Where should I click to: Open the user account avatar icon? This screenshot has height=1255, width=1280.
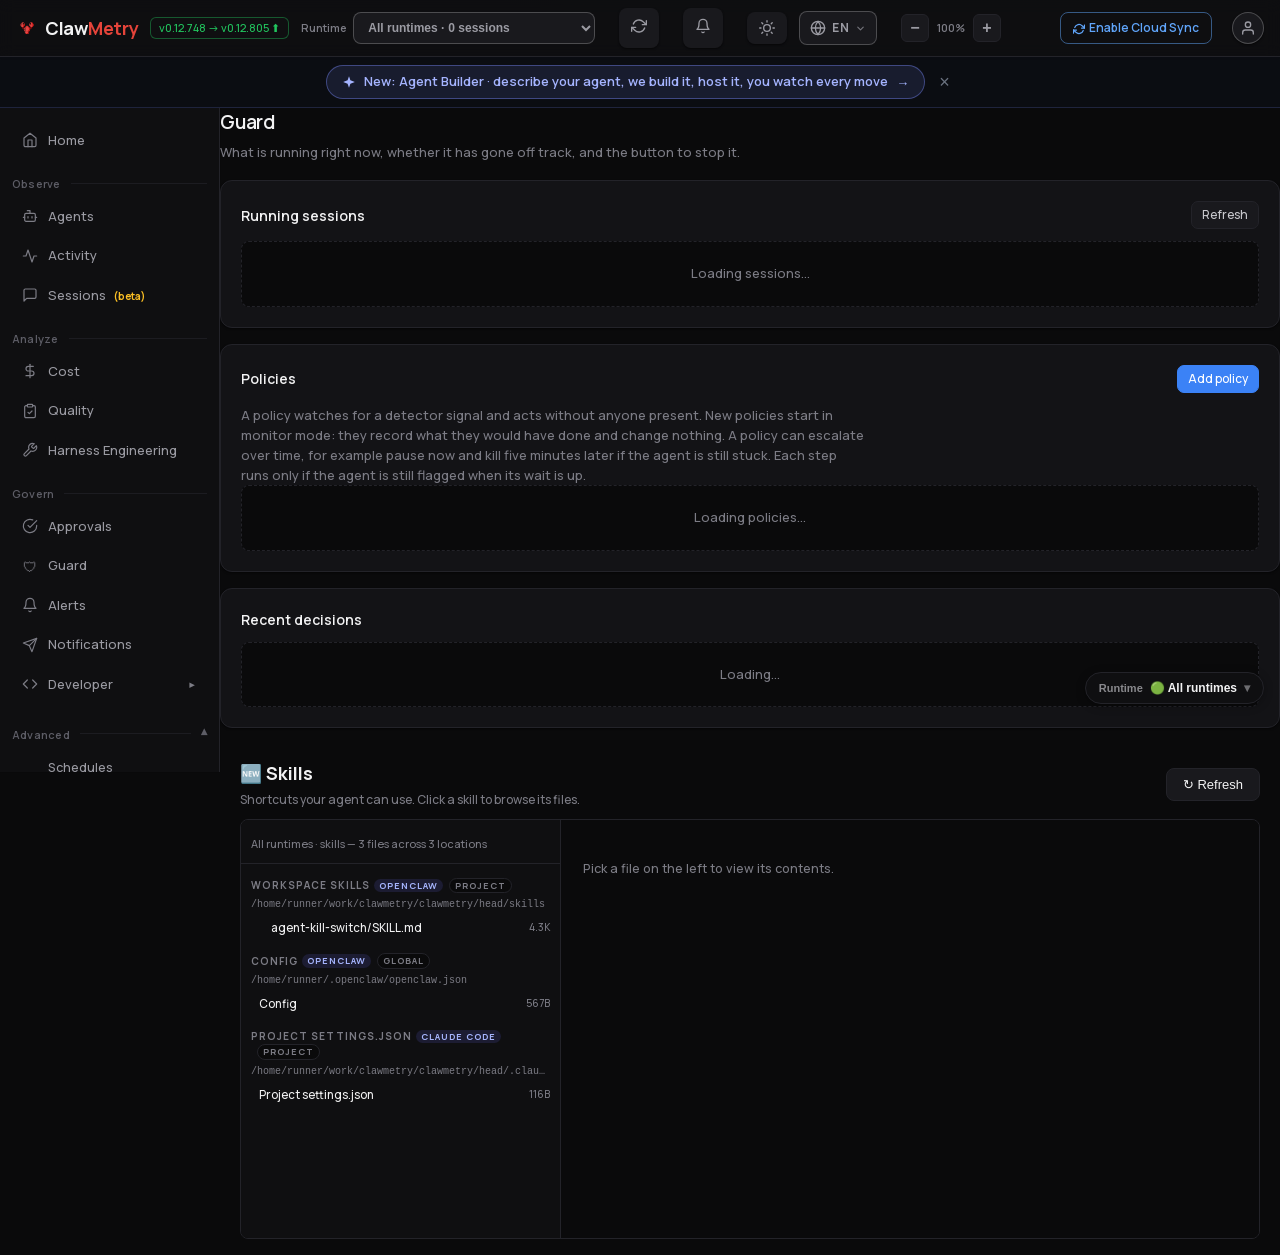click(x=1248, y=28)
